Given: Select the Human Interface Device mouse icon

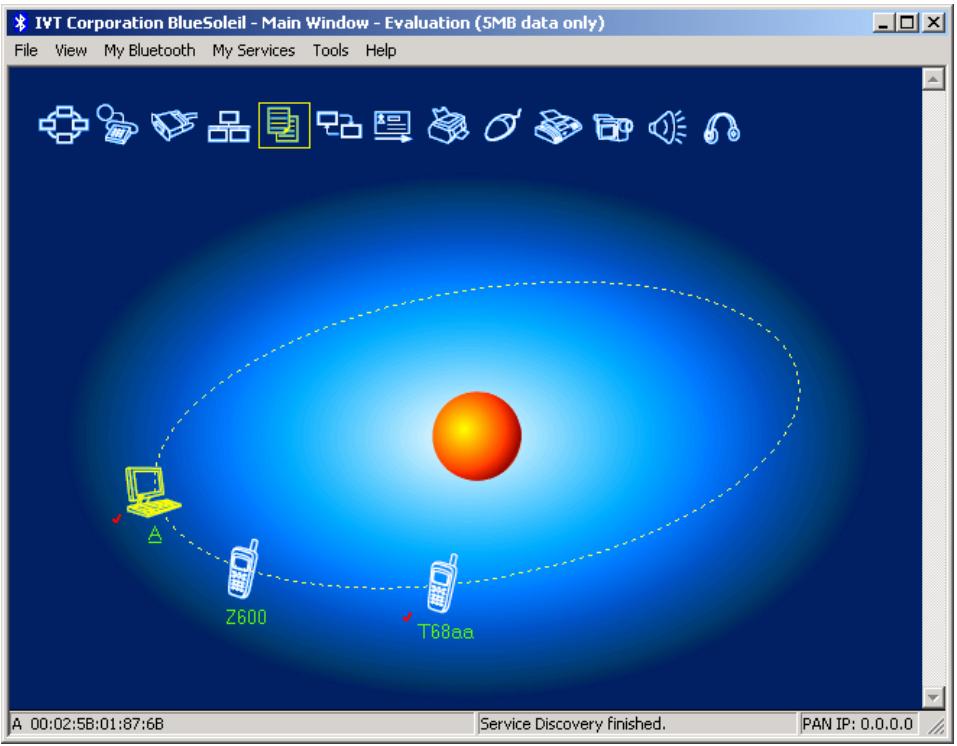Looking at the screenshot, I should click(503, 126).
